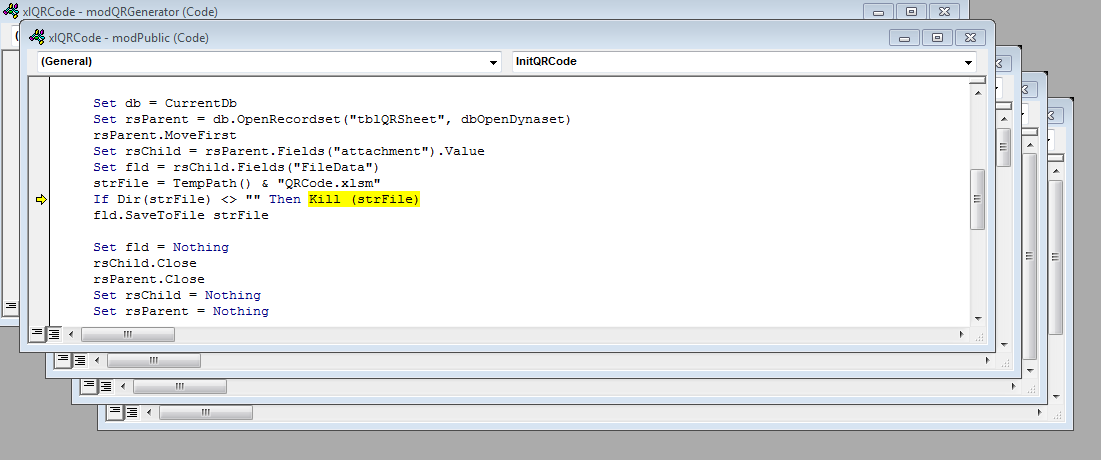Click the modPublic vertical scrollbar thumb
The image size is (1101, 460).
[977, 199]
